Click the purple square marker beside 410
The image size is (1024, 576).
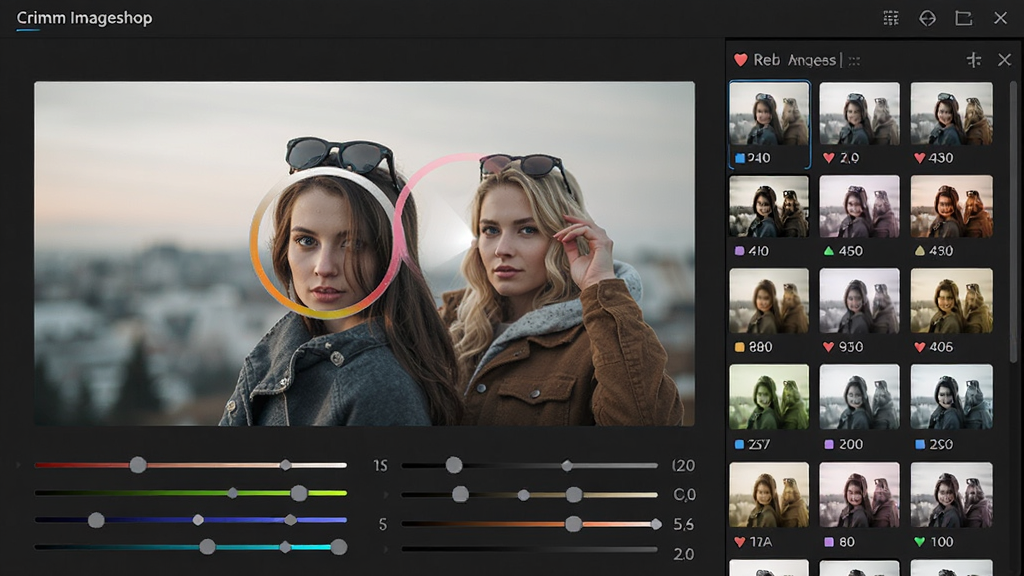click(739, 251)
